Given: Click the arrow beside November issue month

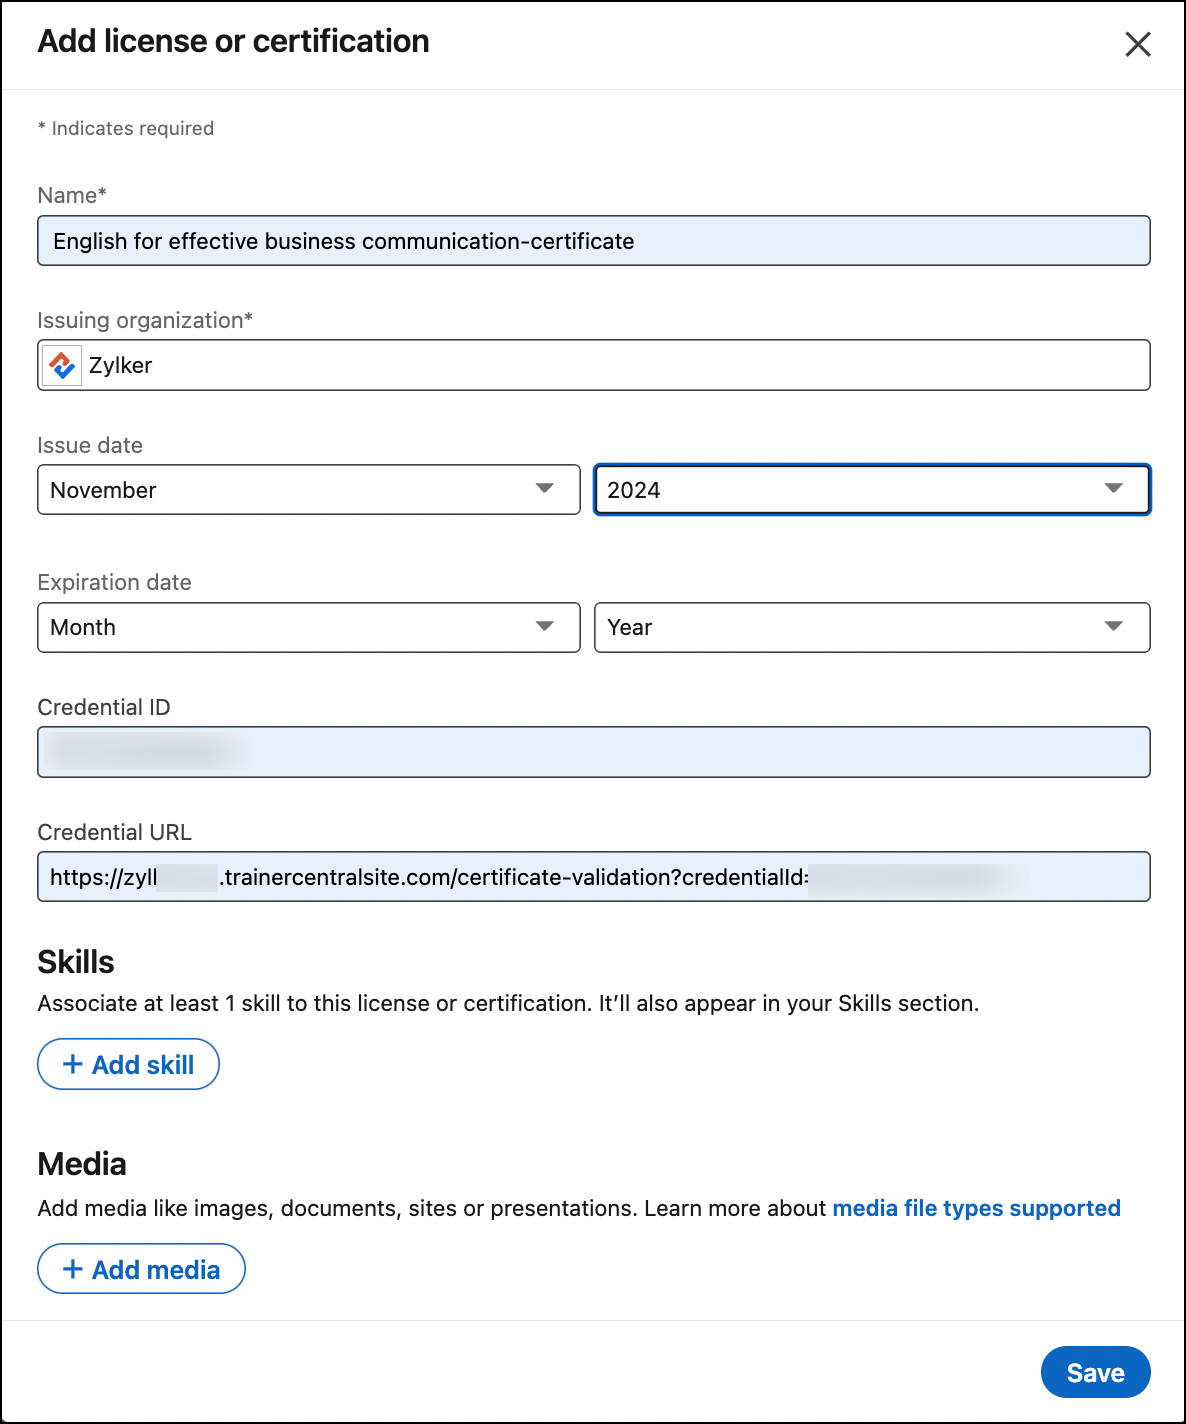Looking at the screenshot, I should click(545, 489).
